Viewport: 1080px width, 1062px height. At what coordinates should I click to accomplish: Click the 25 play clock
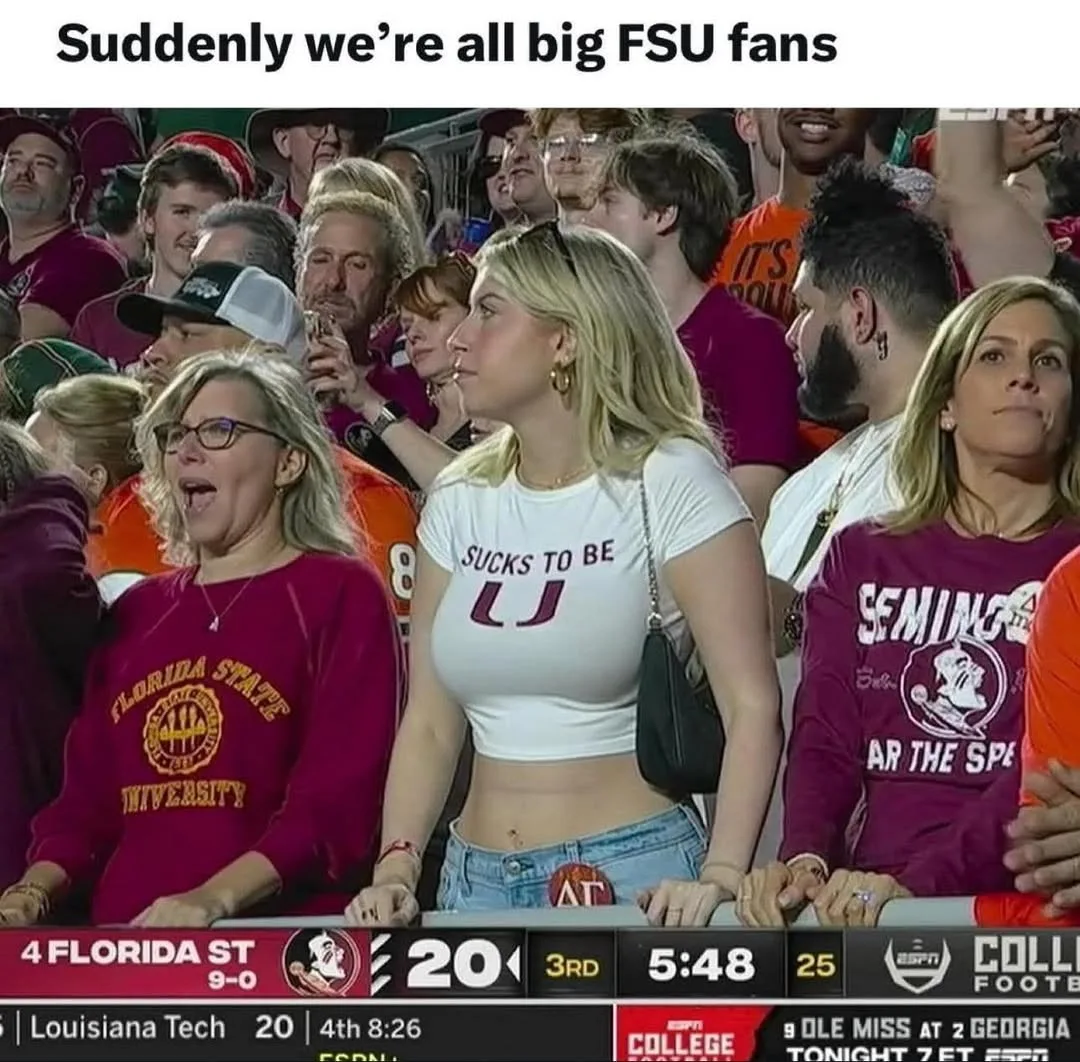click(x=816, y=965)
